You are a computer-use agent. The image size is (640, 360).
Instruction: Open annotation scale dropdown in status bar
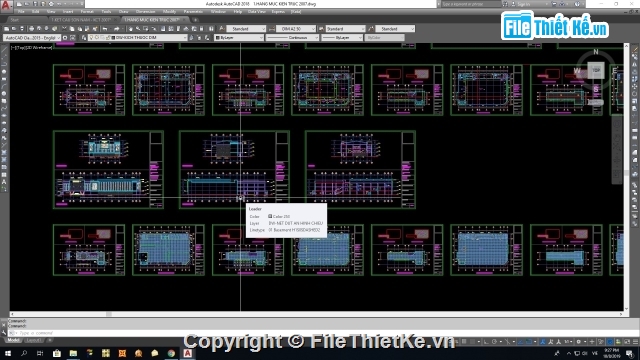click(567, 342)
